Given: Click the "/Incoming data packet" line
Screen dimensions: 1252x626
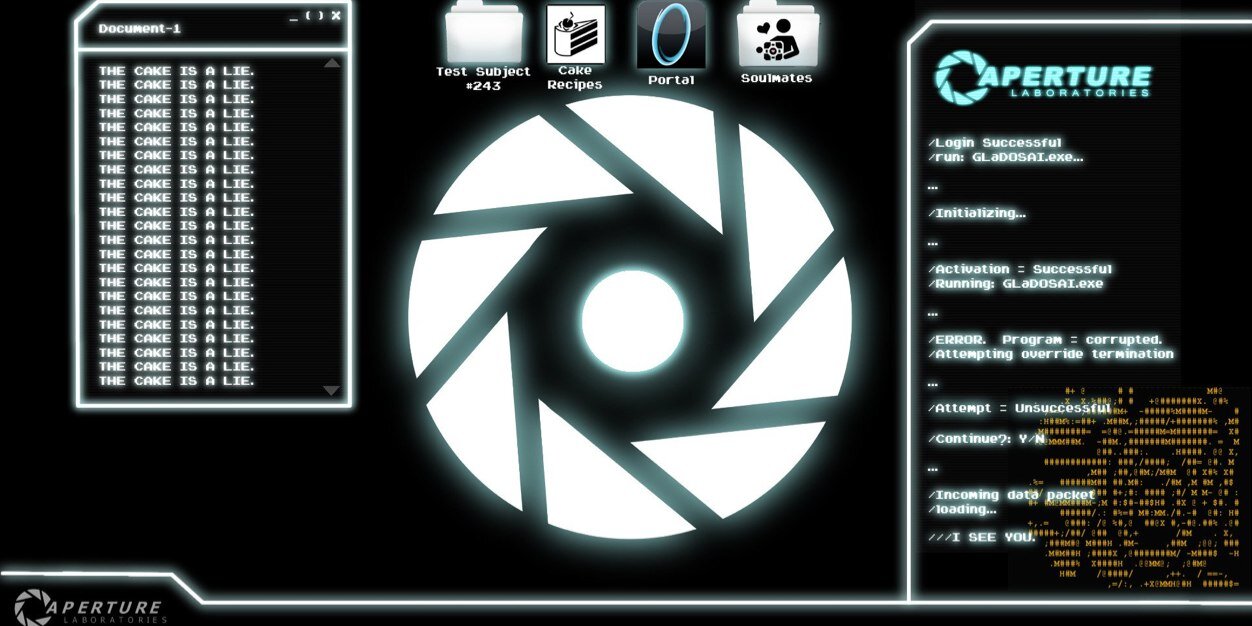Looking at the screenshot, I should (1012, 495).
